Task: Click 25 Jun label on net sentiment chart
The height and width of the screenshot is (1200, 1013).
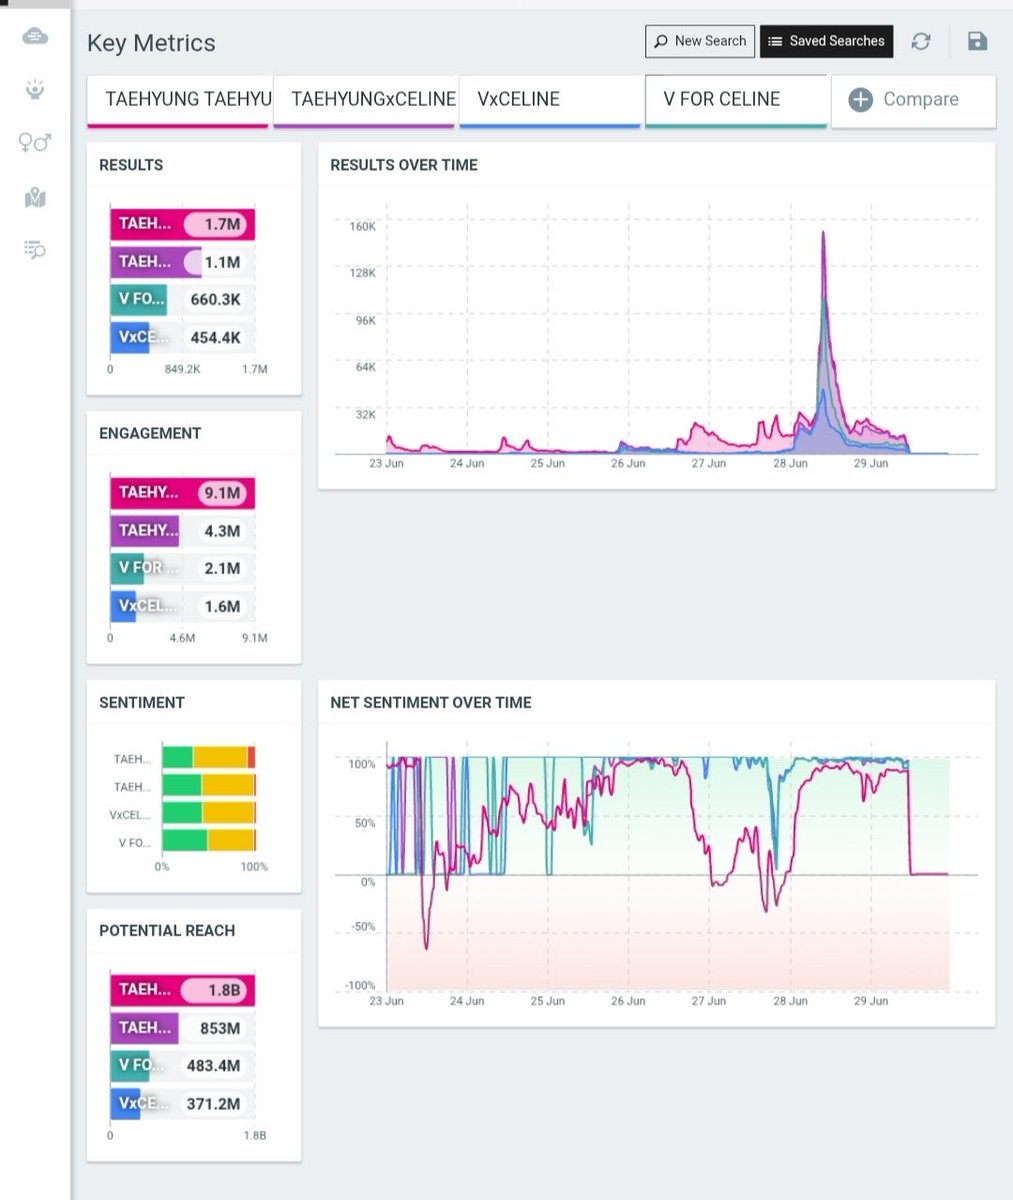Action: click(x=547, y=1001)
